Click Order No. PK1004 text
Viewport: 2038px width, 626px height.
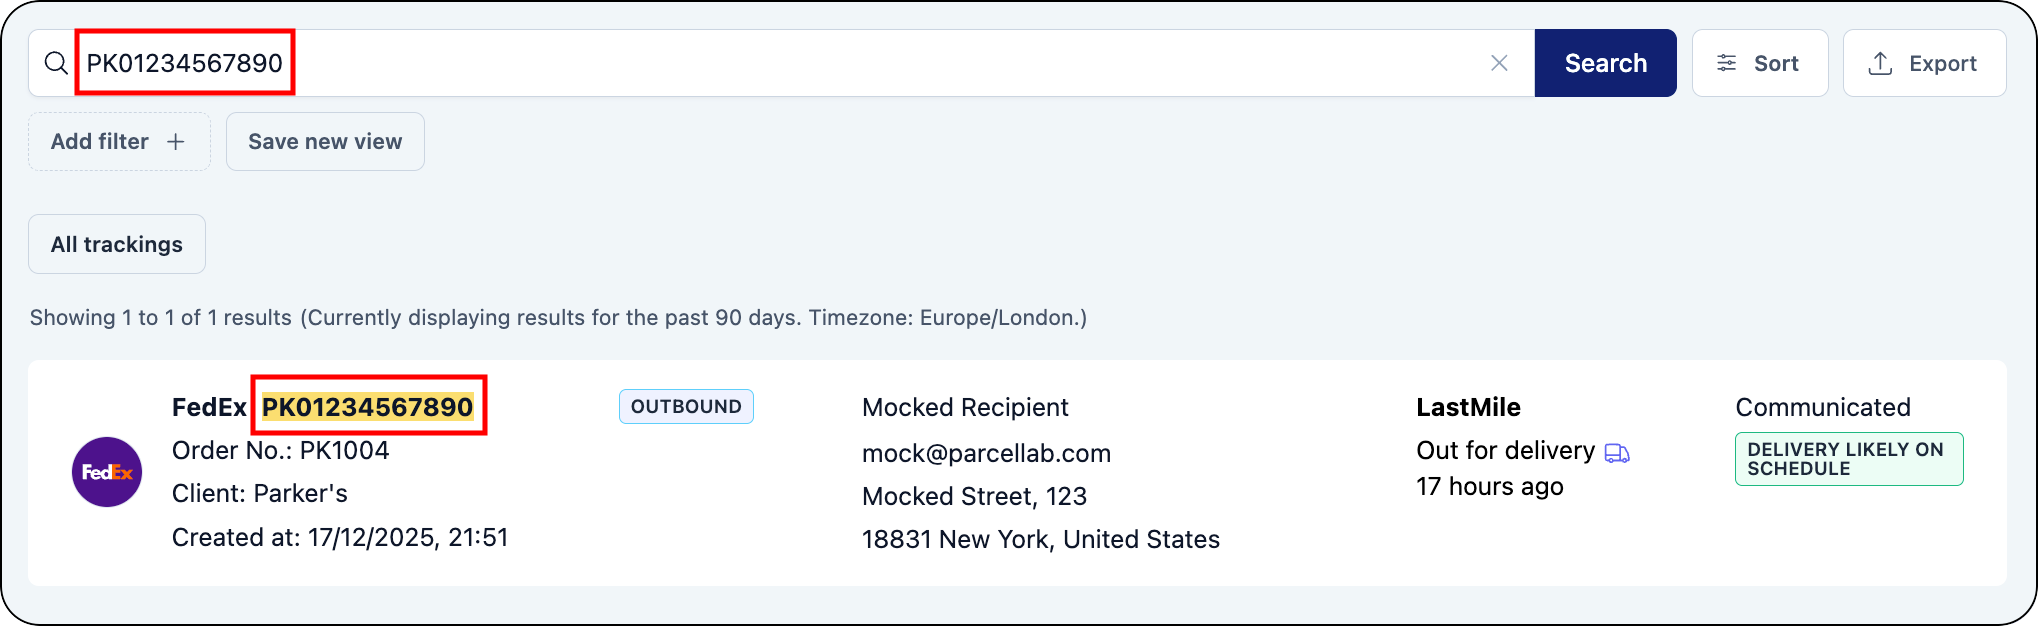pyautogui.click(x=281, y=450)
